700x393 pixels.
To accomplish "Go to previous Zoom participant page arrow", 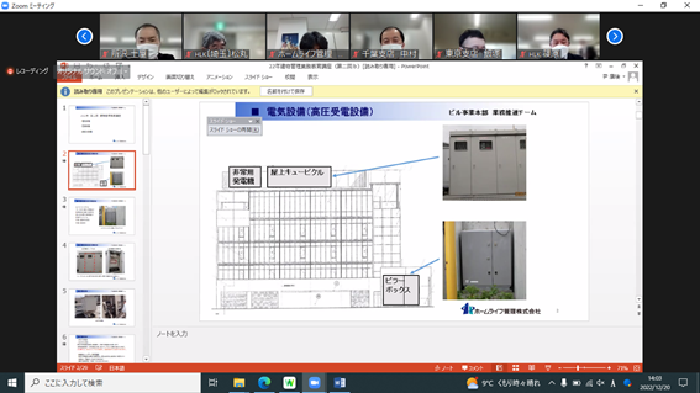I will (84, 36).
